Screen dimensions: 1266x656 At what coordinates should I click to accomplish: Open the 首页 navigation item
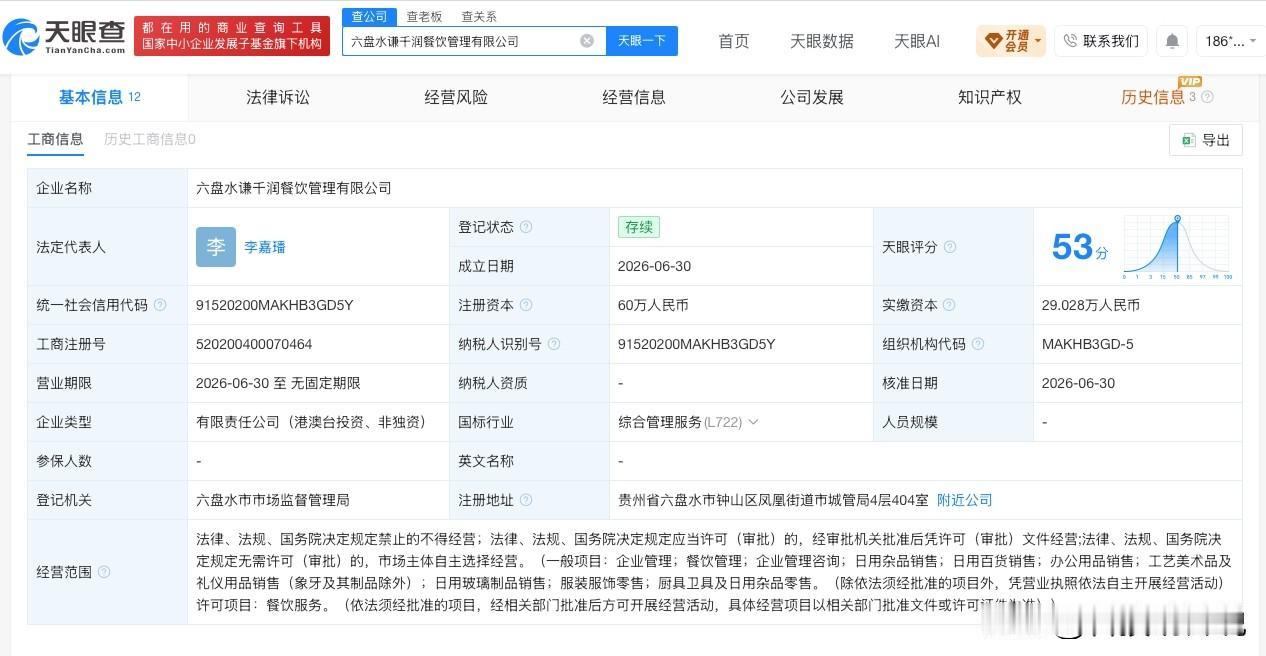734,41
